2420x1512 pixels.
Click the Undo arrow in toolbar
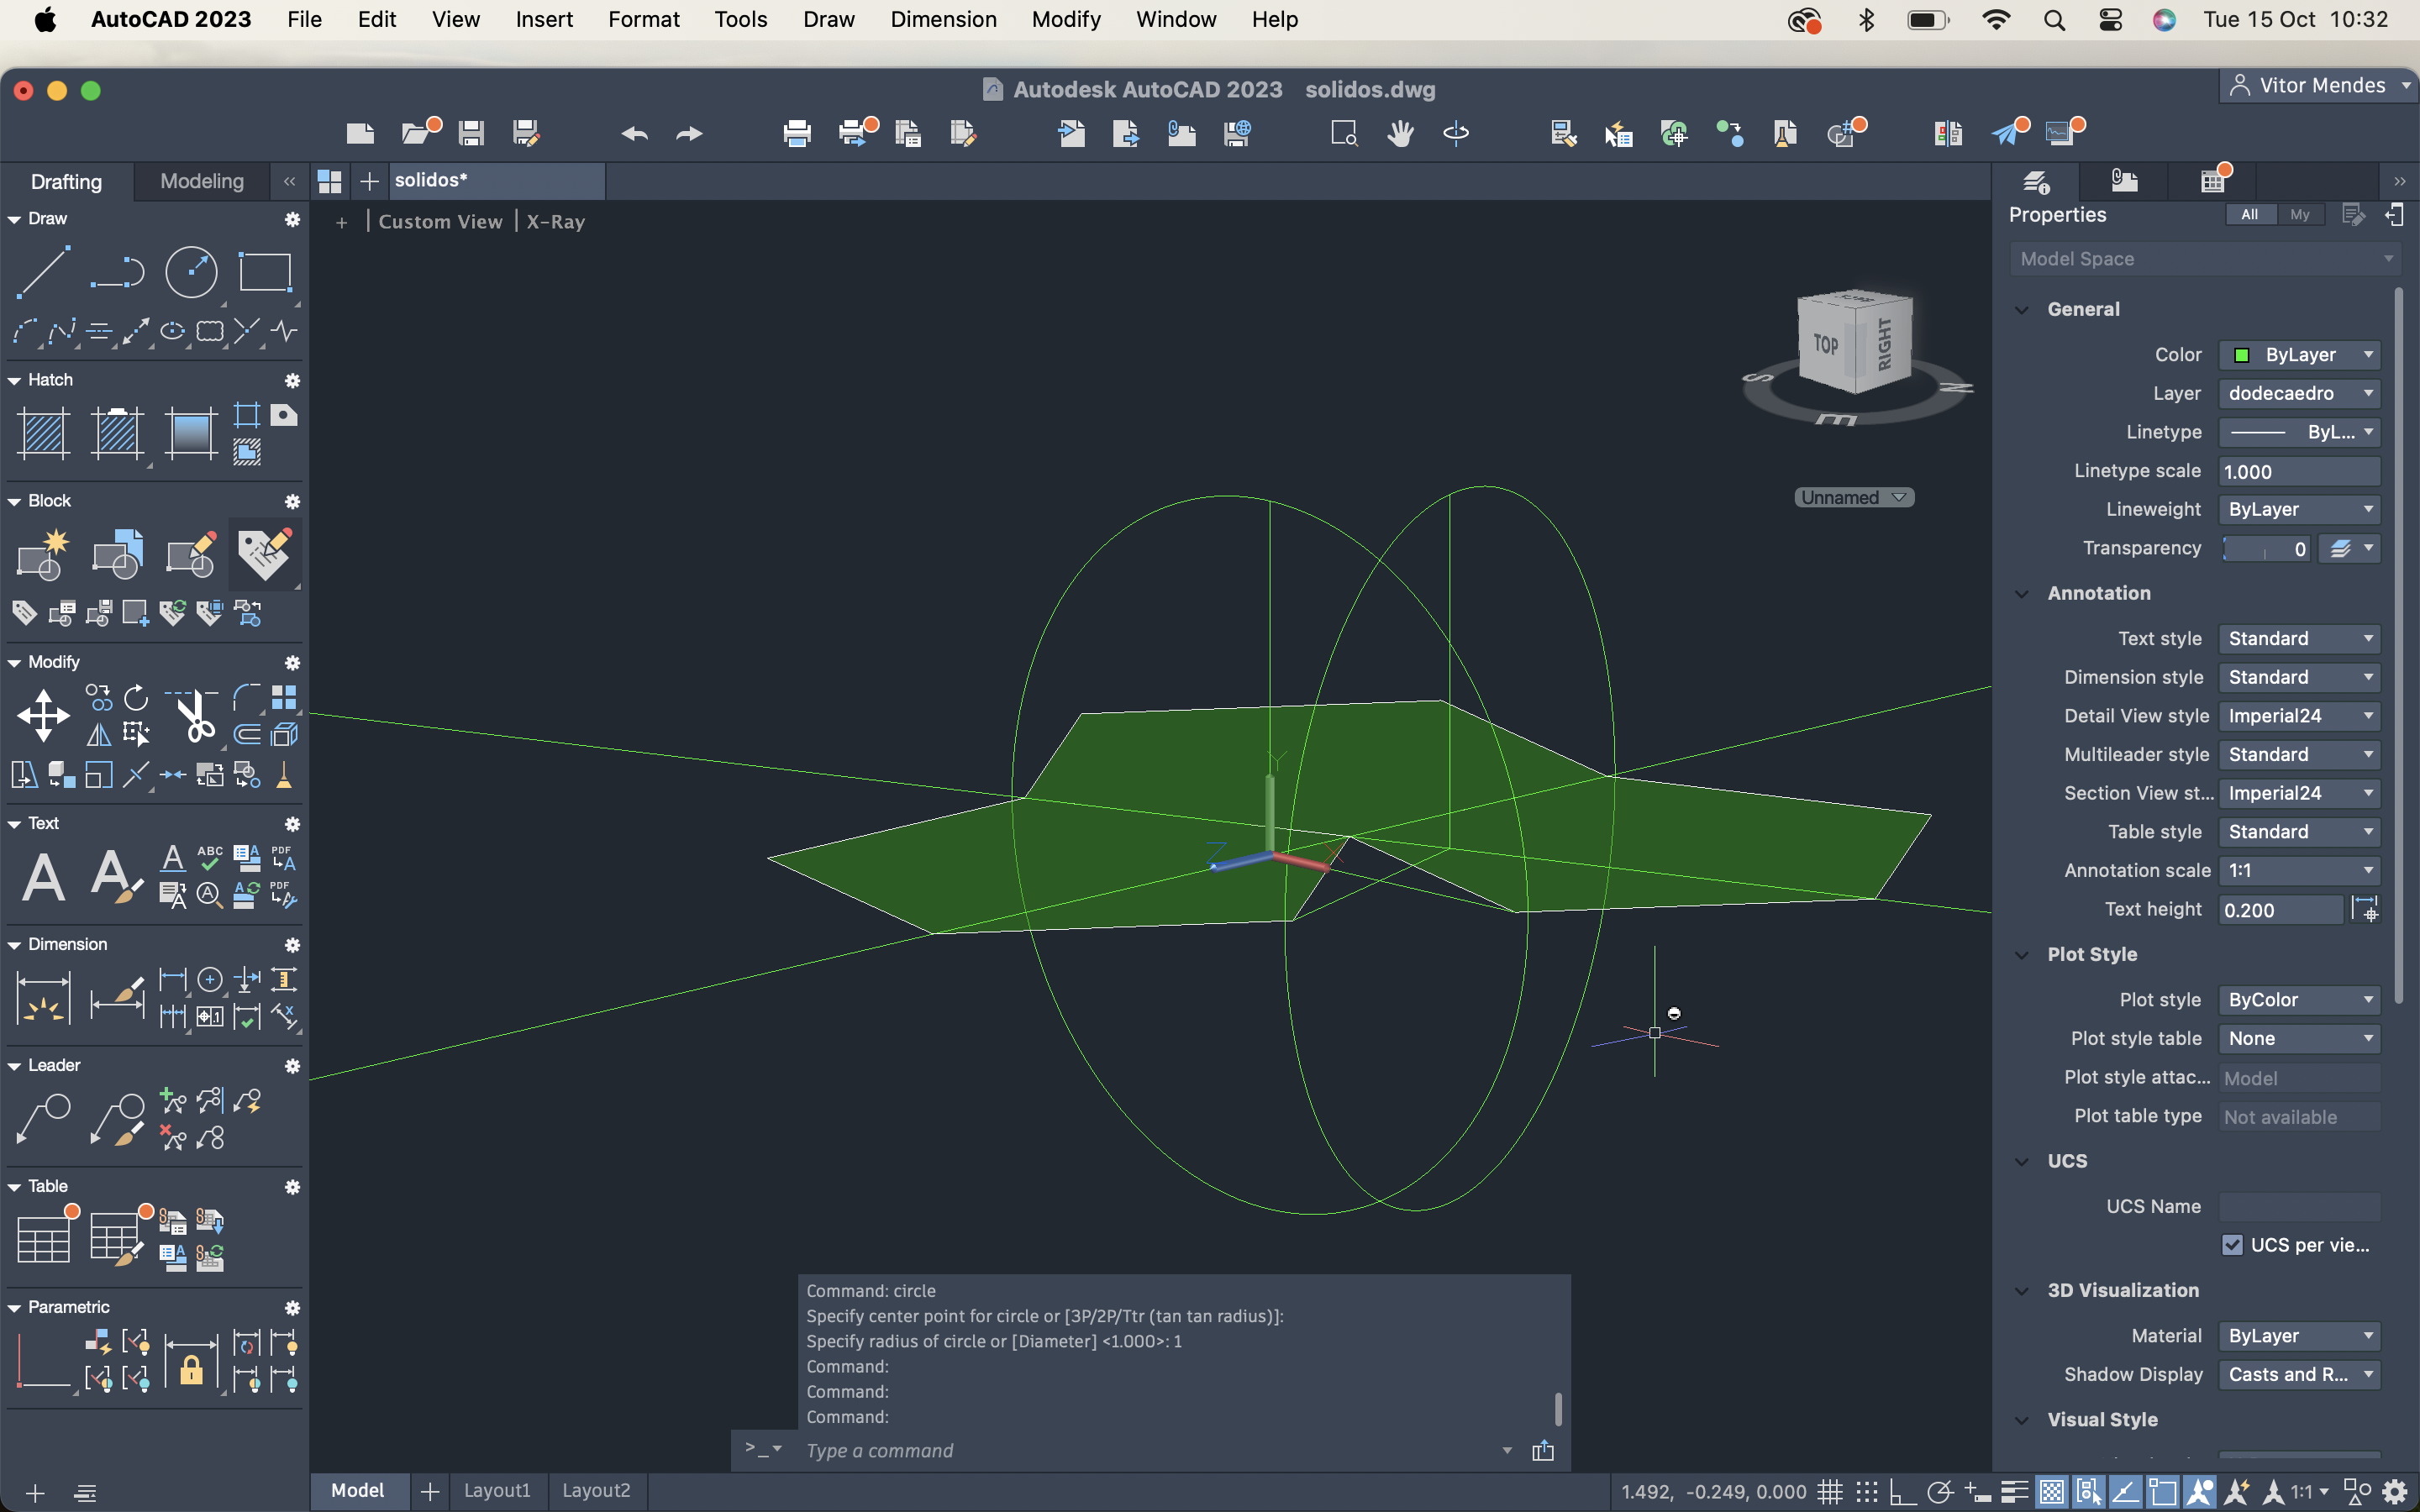(x=634, y=133)
